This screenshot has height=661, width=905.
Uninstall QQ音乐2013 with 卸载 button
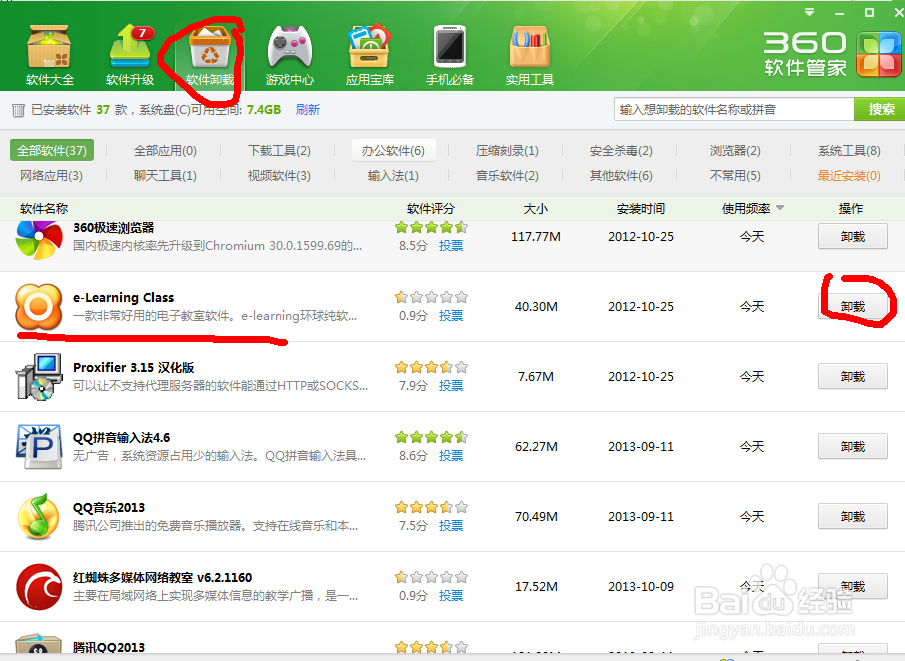852,516
